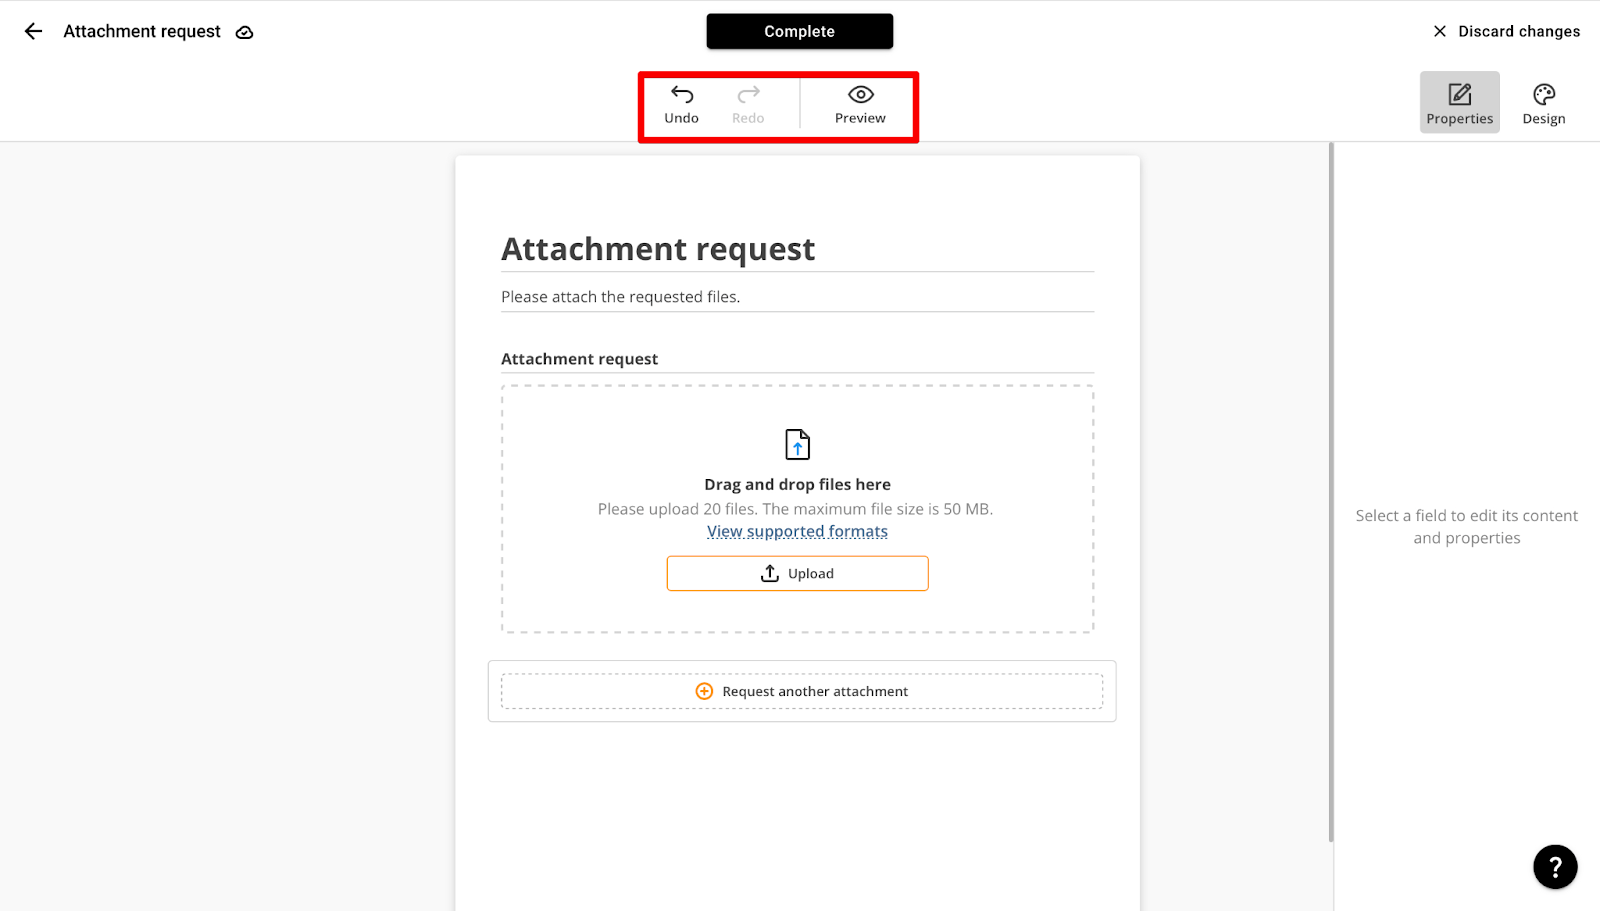
Task: Click the cloud save status icon
Action: [244, 32]
